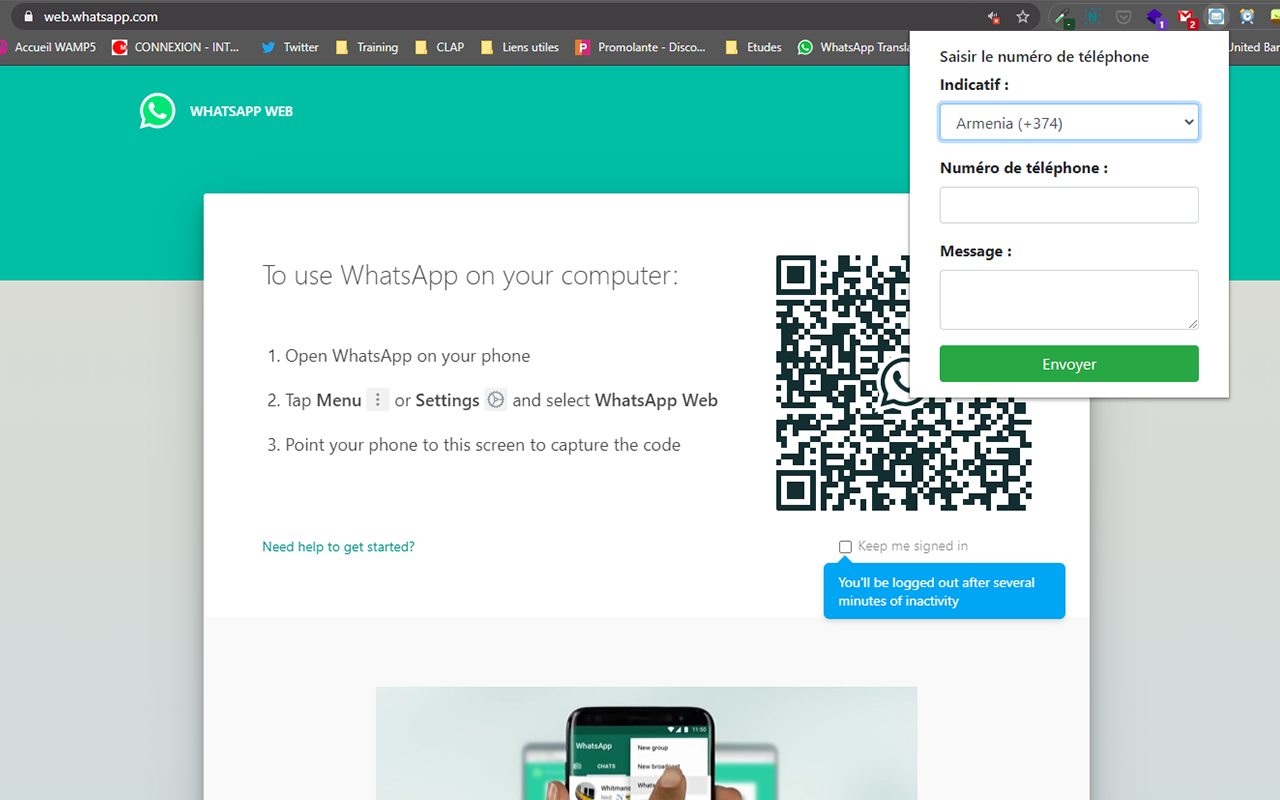Click the Pocket extension icon
Screen dimensions: 1280x800
click(x=1124, y=17)
